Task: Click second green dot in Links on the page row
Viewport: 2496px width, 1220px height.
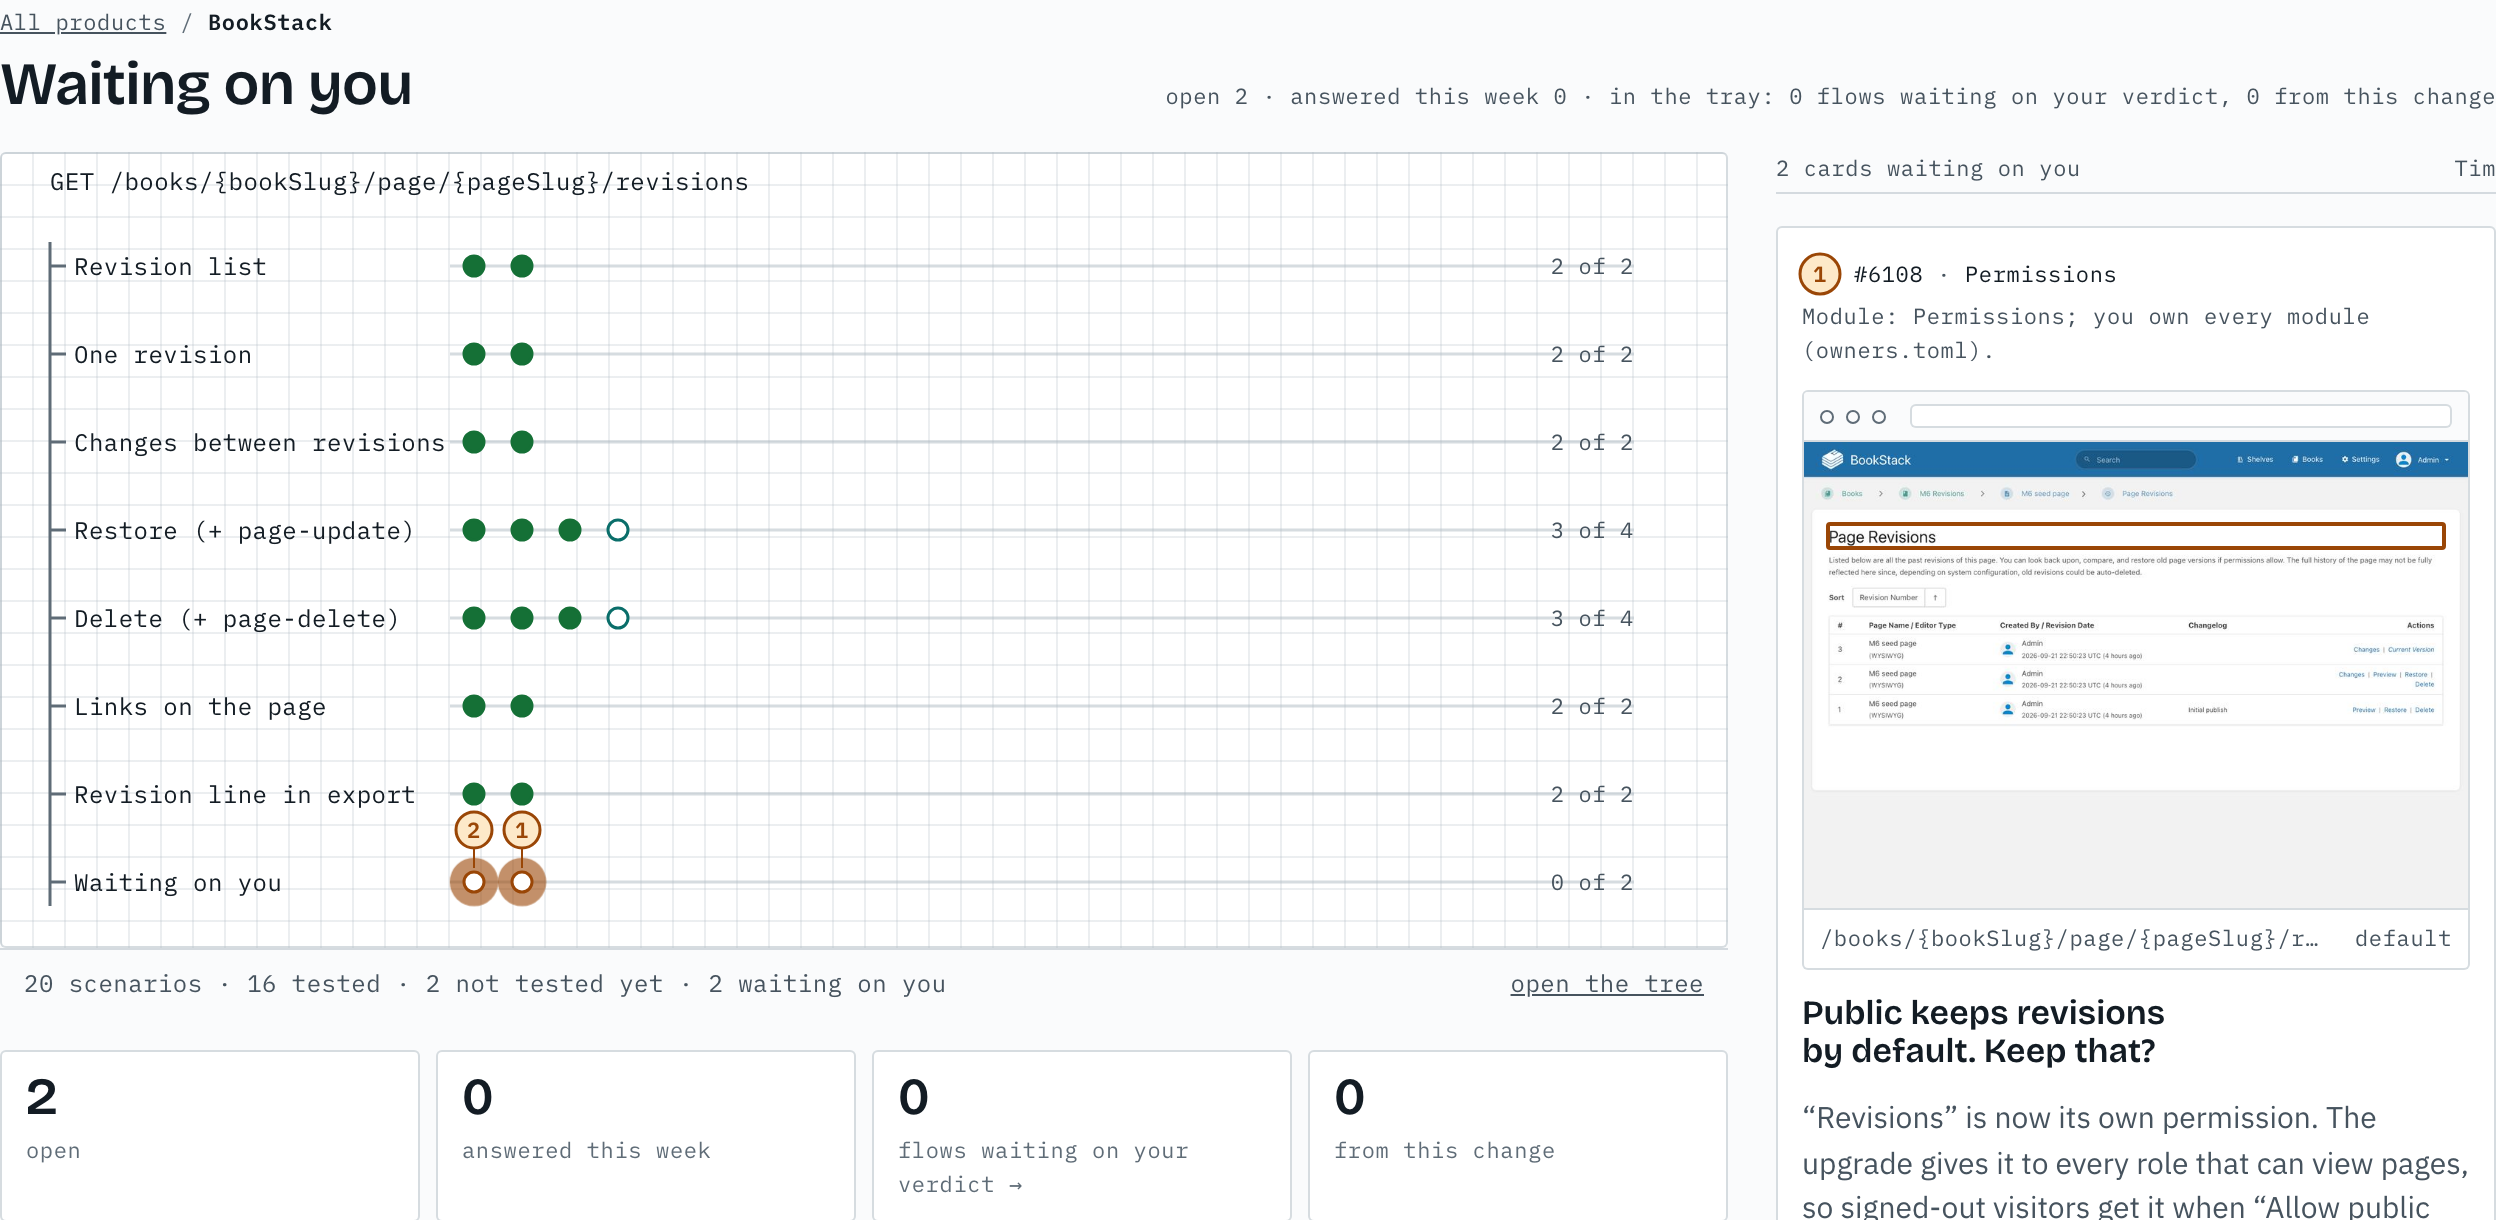Action: click(522, 706)
